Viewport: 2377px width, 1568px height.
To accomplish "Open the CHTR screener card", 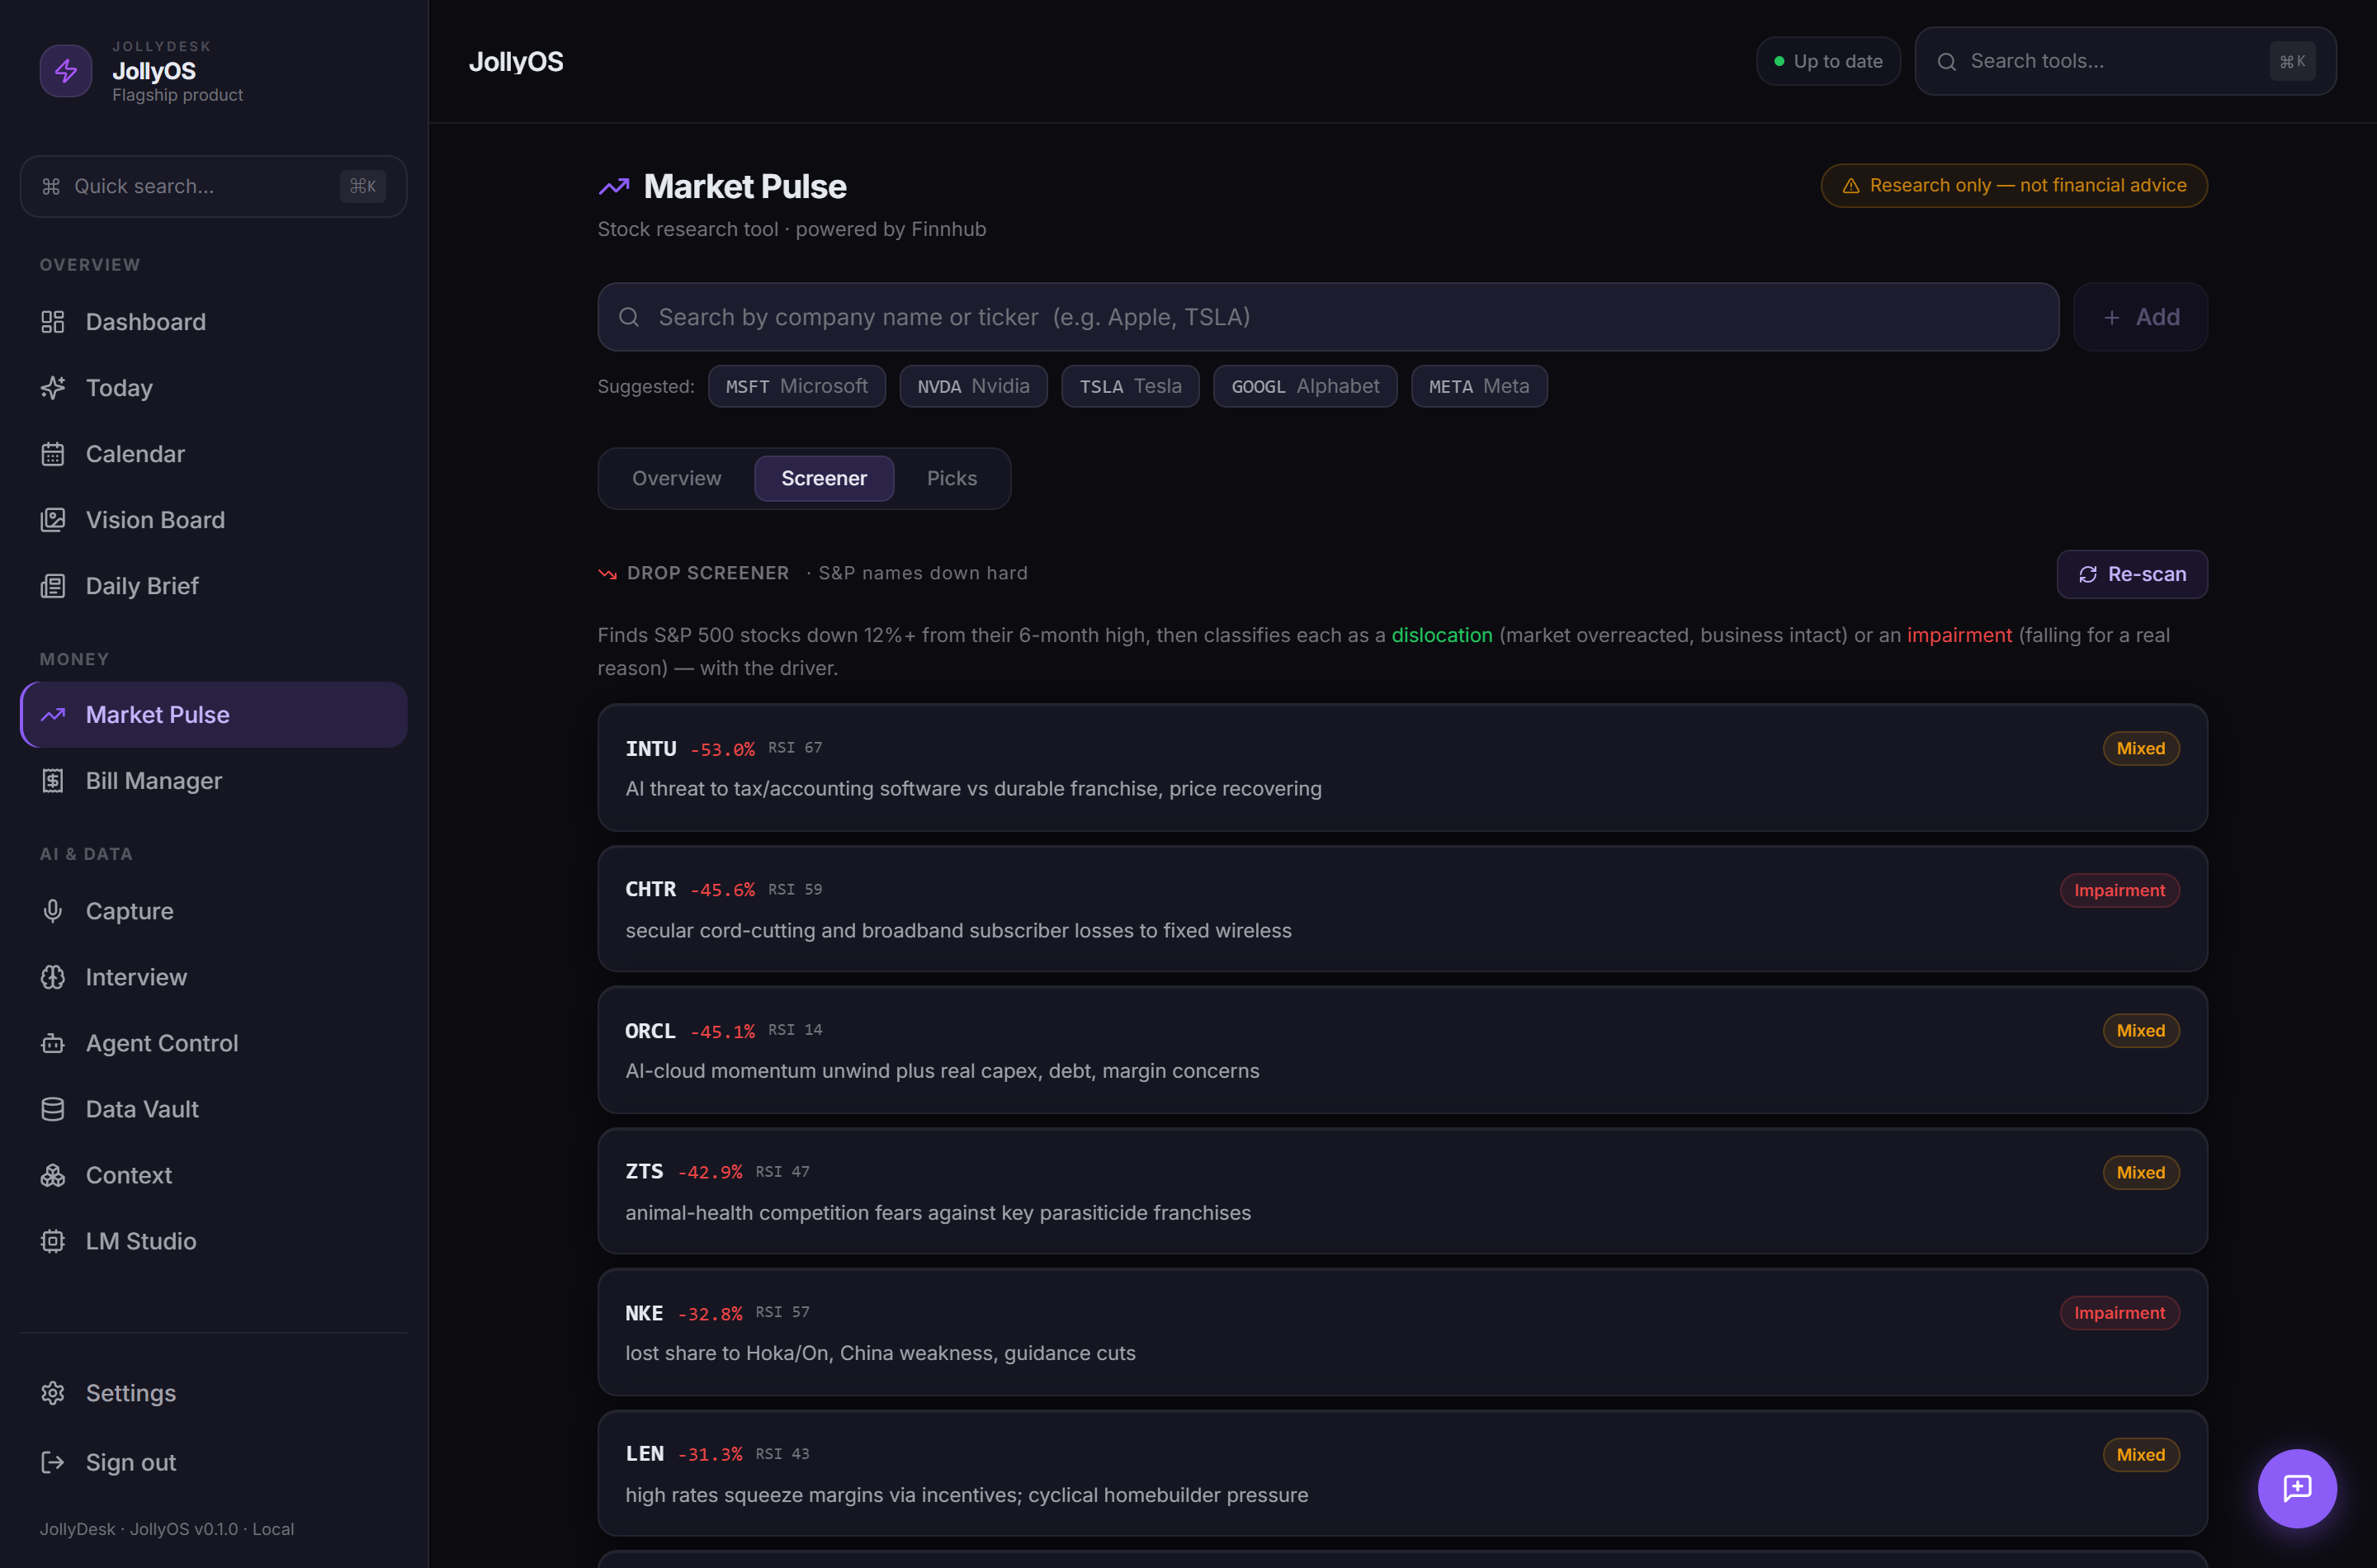I will tap(1402, 909).
